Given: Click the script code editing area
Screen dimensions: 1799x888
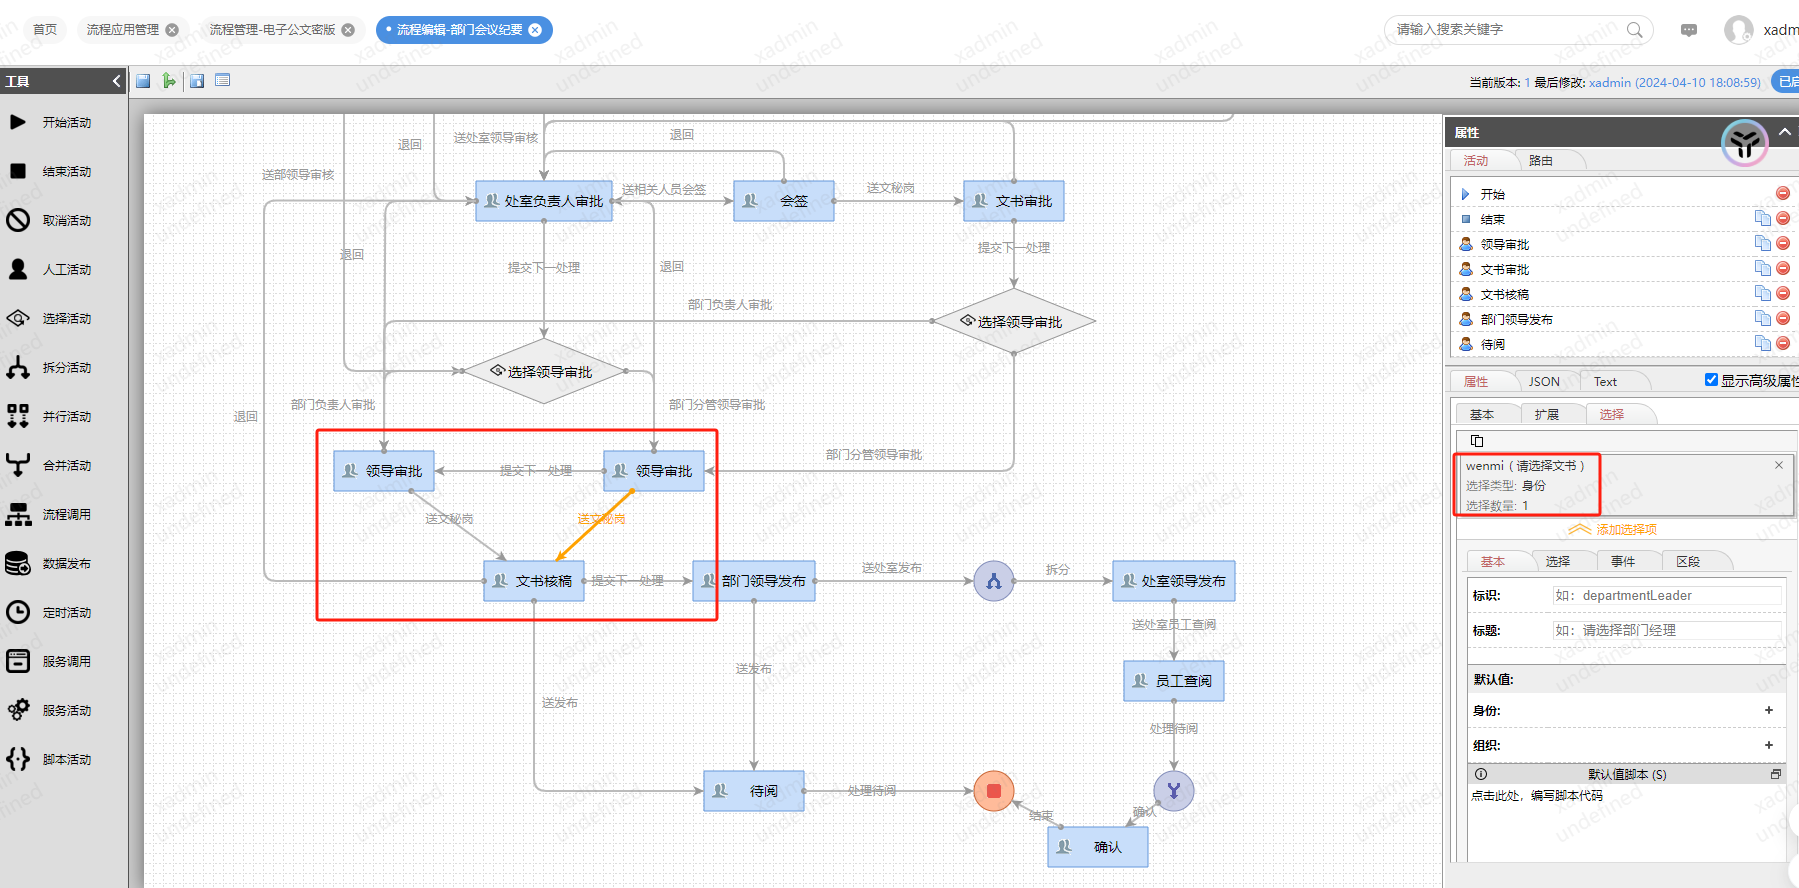Looking at the screenshot, I should coord(1627,823).
